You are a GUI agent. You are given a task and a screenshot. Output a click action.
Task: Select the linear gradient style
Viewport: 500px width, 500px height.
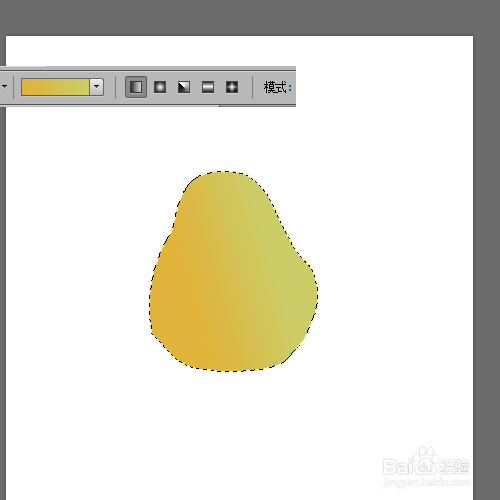coord(136,87)
